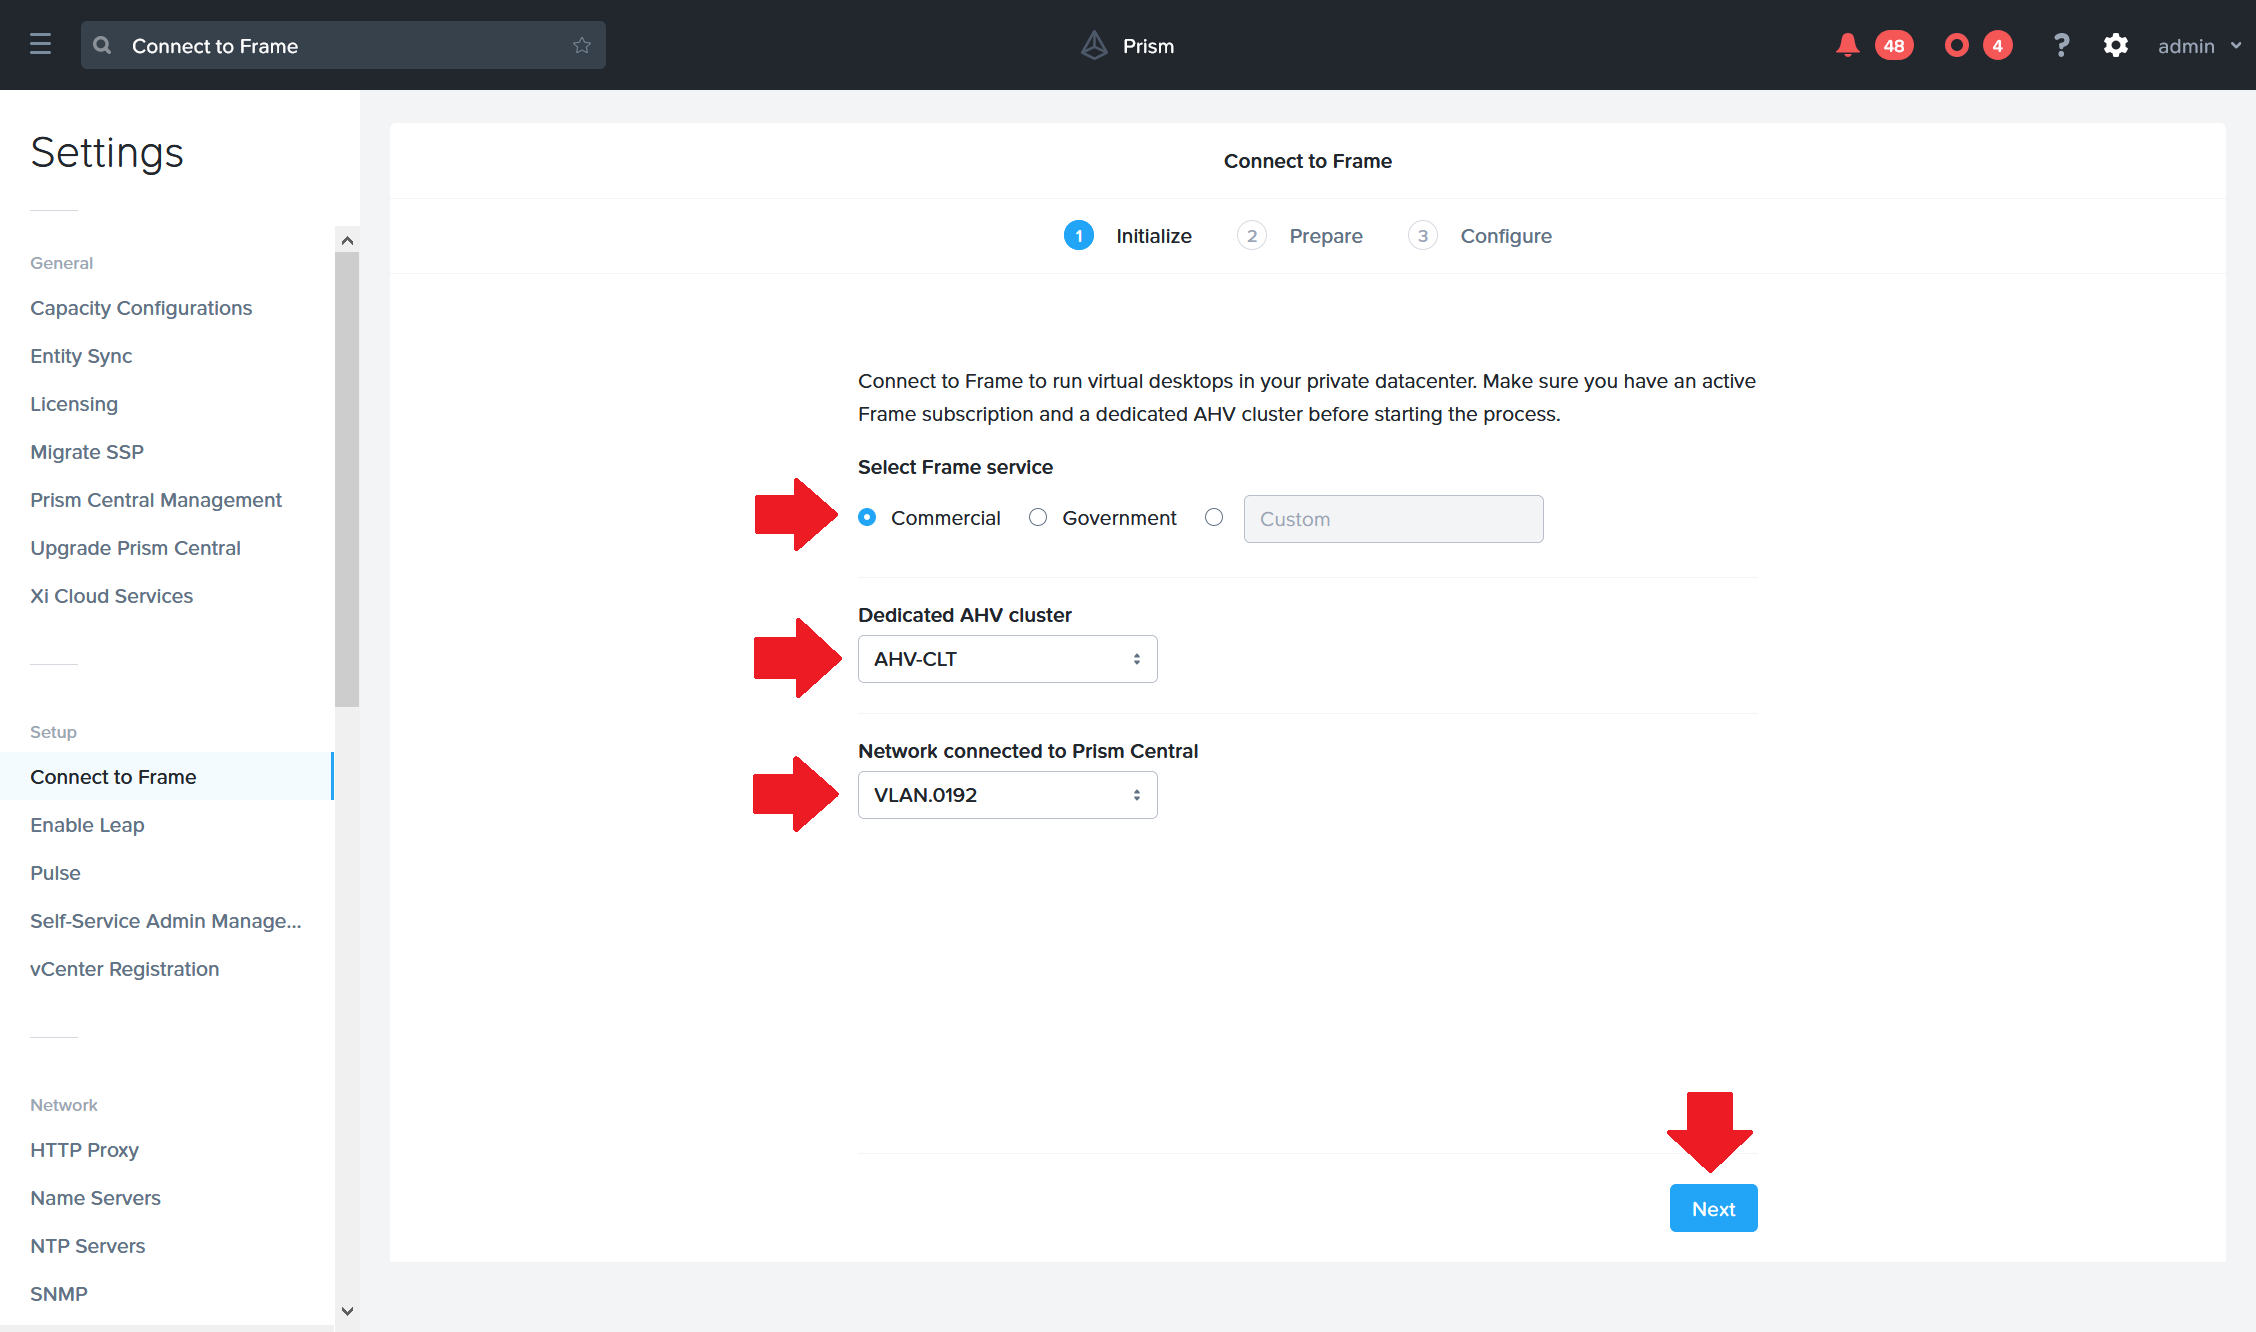Click the Settings heading

tap(107, 153)
